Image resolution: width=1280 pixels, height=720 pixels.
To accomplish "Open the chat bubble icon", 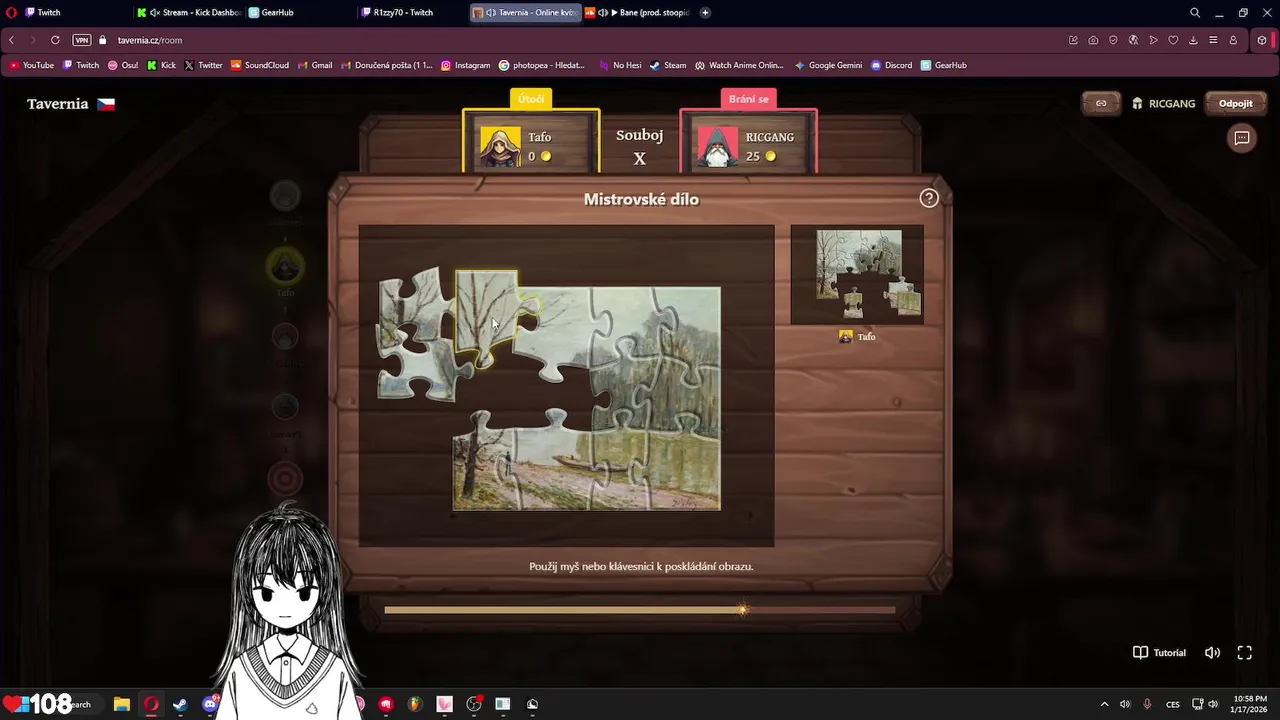I will click(1242, 138).
